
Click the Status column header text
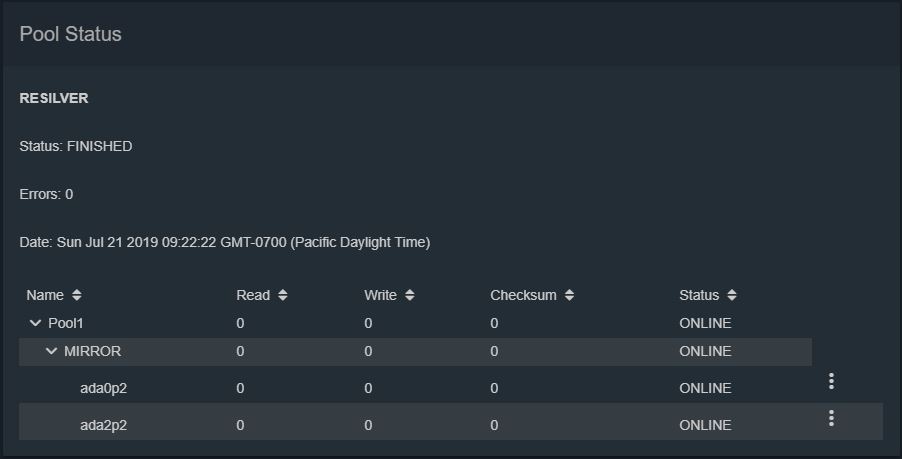[699, 295]
